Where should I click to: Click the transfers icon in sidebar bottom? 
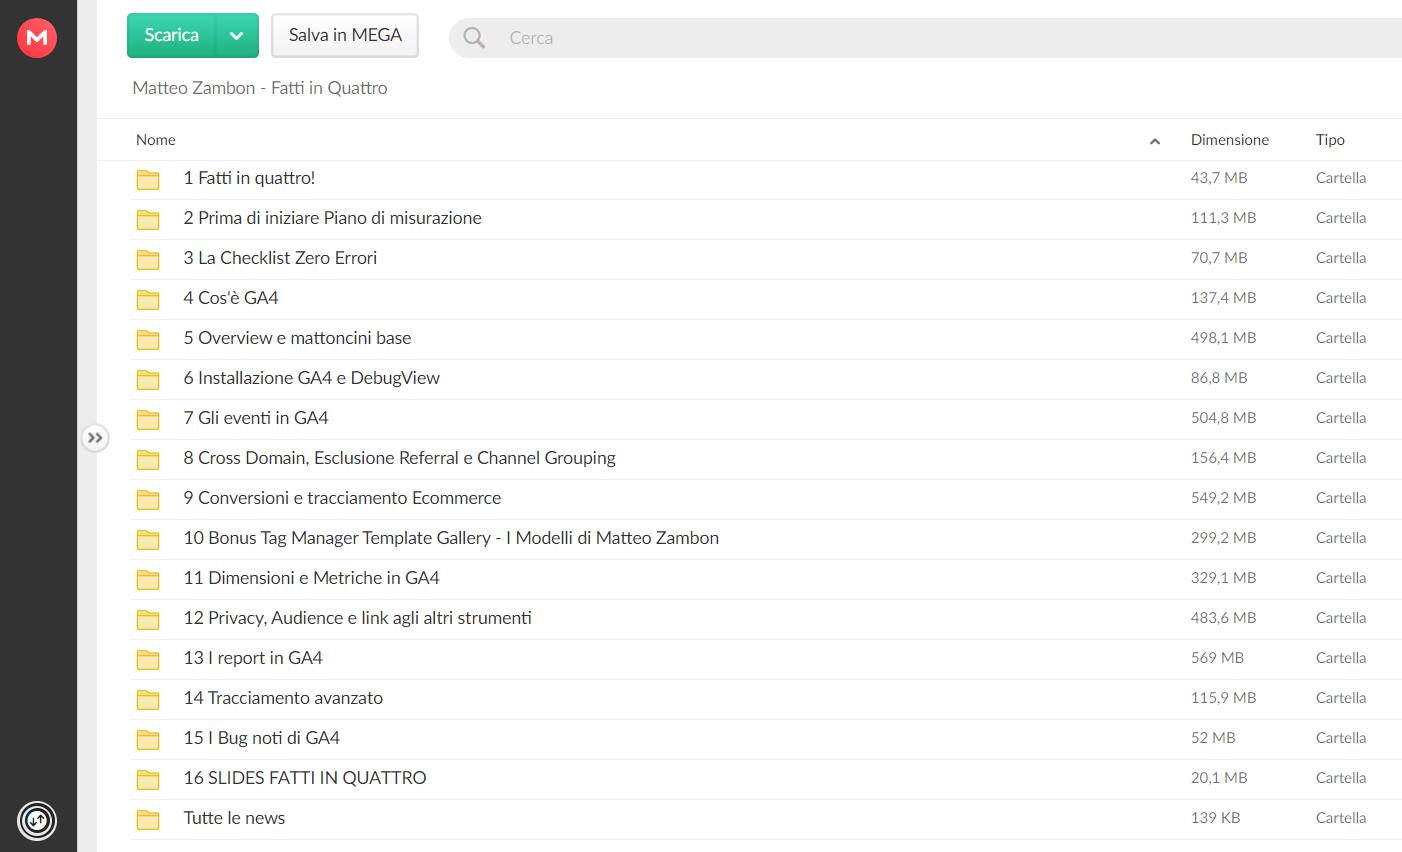[x=37, y=821]
